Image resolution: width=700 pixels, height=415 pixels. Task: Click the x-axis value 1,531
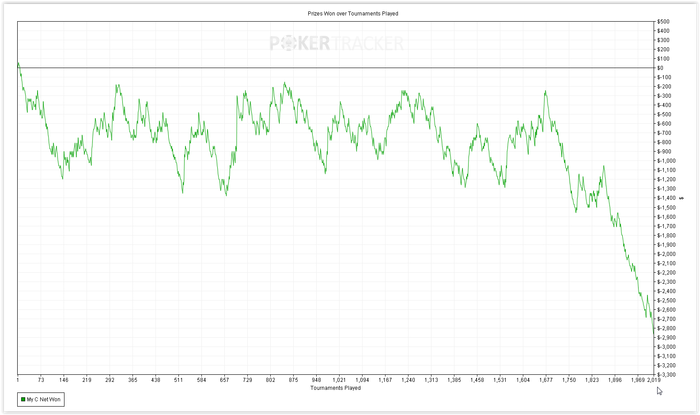point(500,380)
